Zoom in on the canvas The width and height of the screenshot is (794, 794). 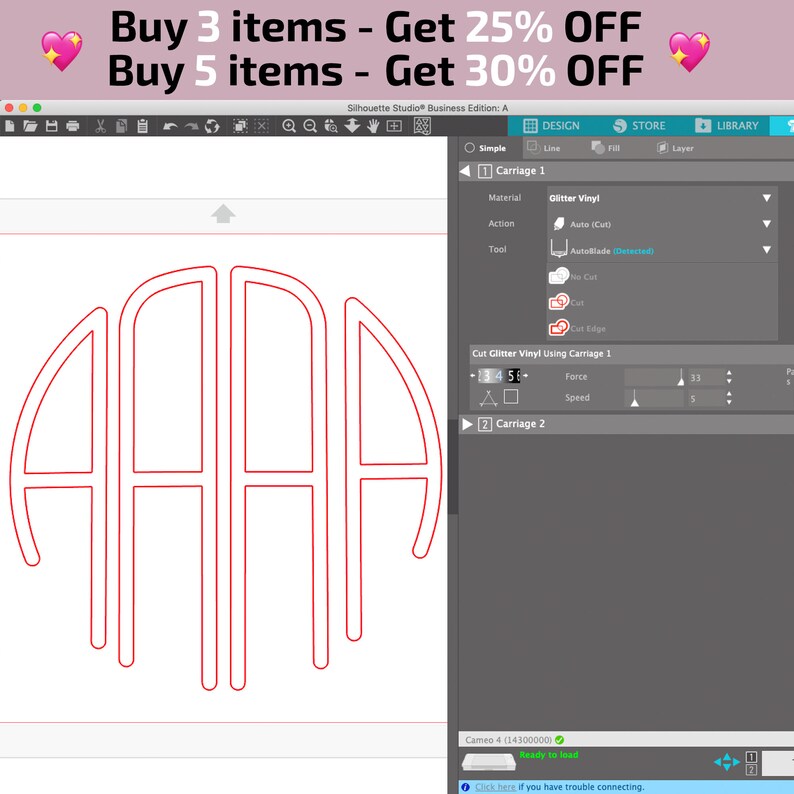[289, 126]
